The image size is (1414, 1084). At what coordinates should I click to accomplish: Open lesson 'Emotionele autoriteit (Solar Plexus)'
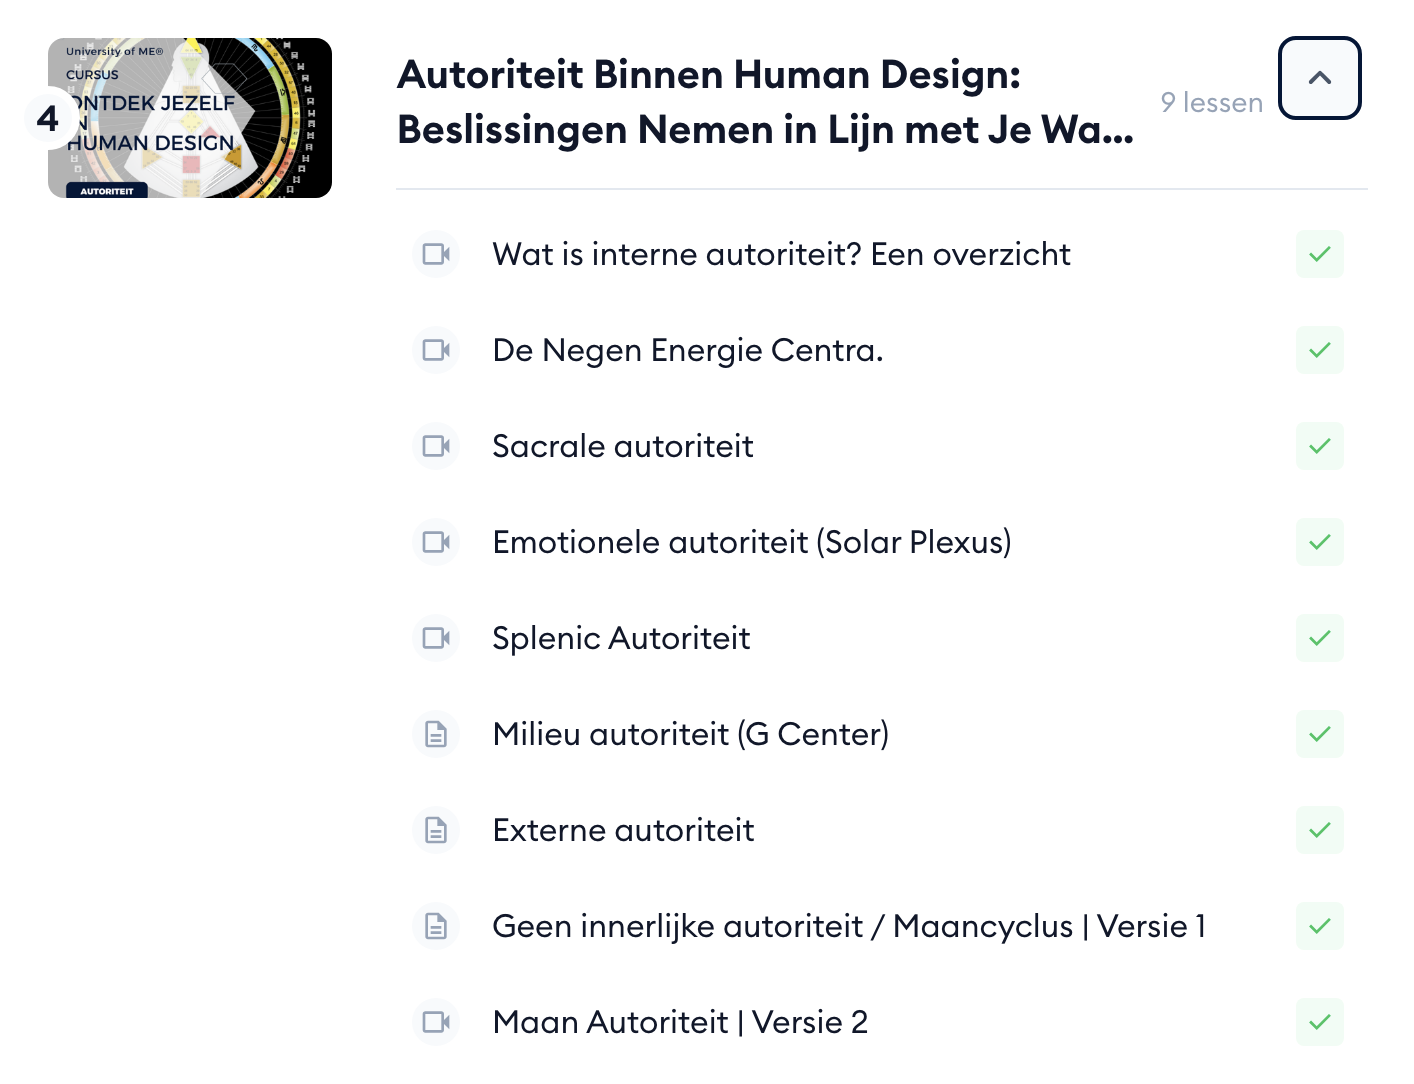[751, 542]
